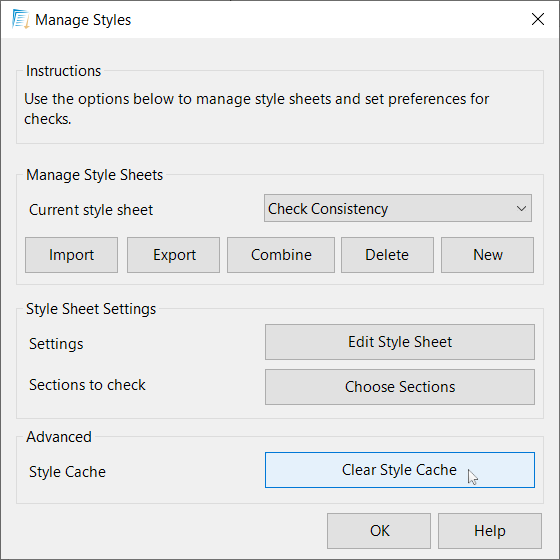Import a style sheet
The width and height of the screenshot is (560, 560).
click(71, 255)
